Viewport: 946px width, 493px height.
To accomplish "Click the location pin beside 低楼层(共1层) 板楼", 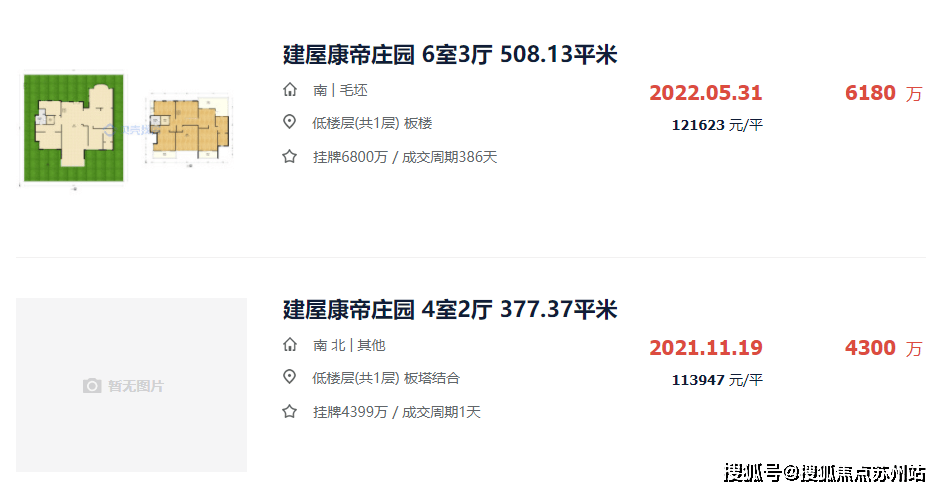I will coord(290,122).
